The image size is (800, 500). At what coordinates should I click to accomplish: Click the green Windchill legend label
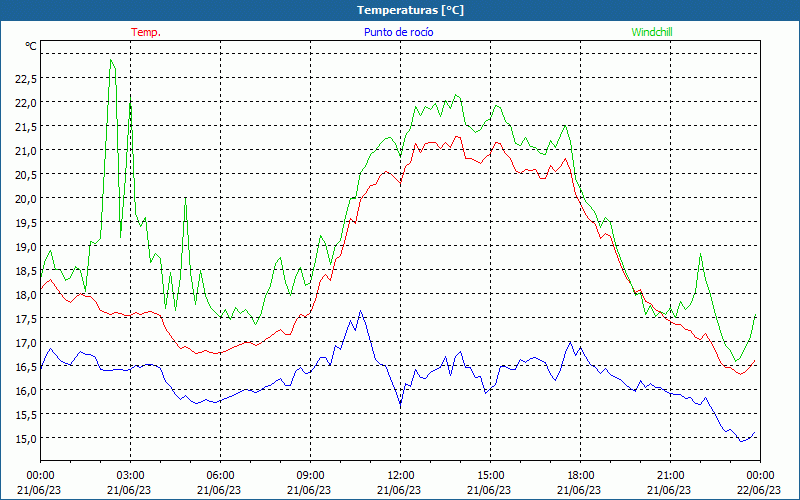(652, 32)
